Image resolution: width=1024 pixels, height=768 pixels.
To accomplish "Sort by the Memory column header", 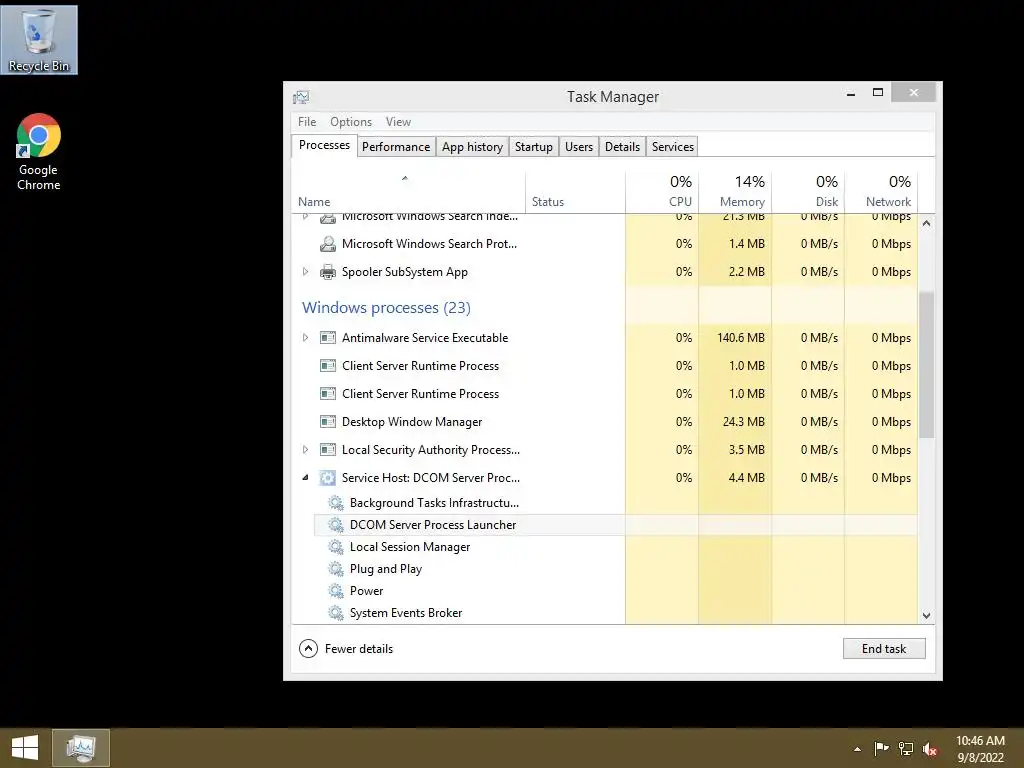I will (x=735, y=191).
